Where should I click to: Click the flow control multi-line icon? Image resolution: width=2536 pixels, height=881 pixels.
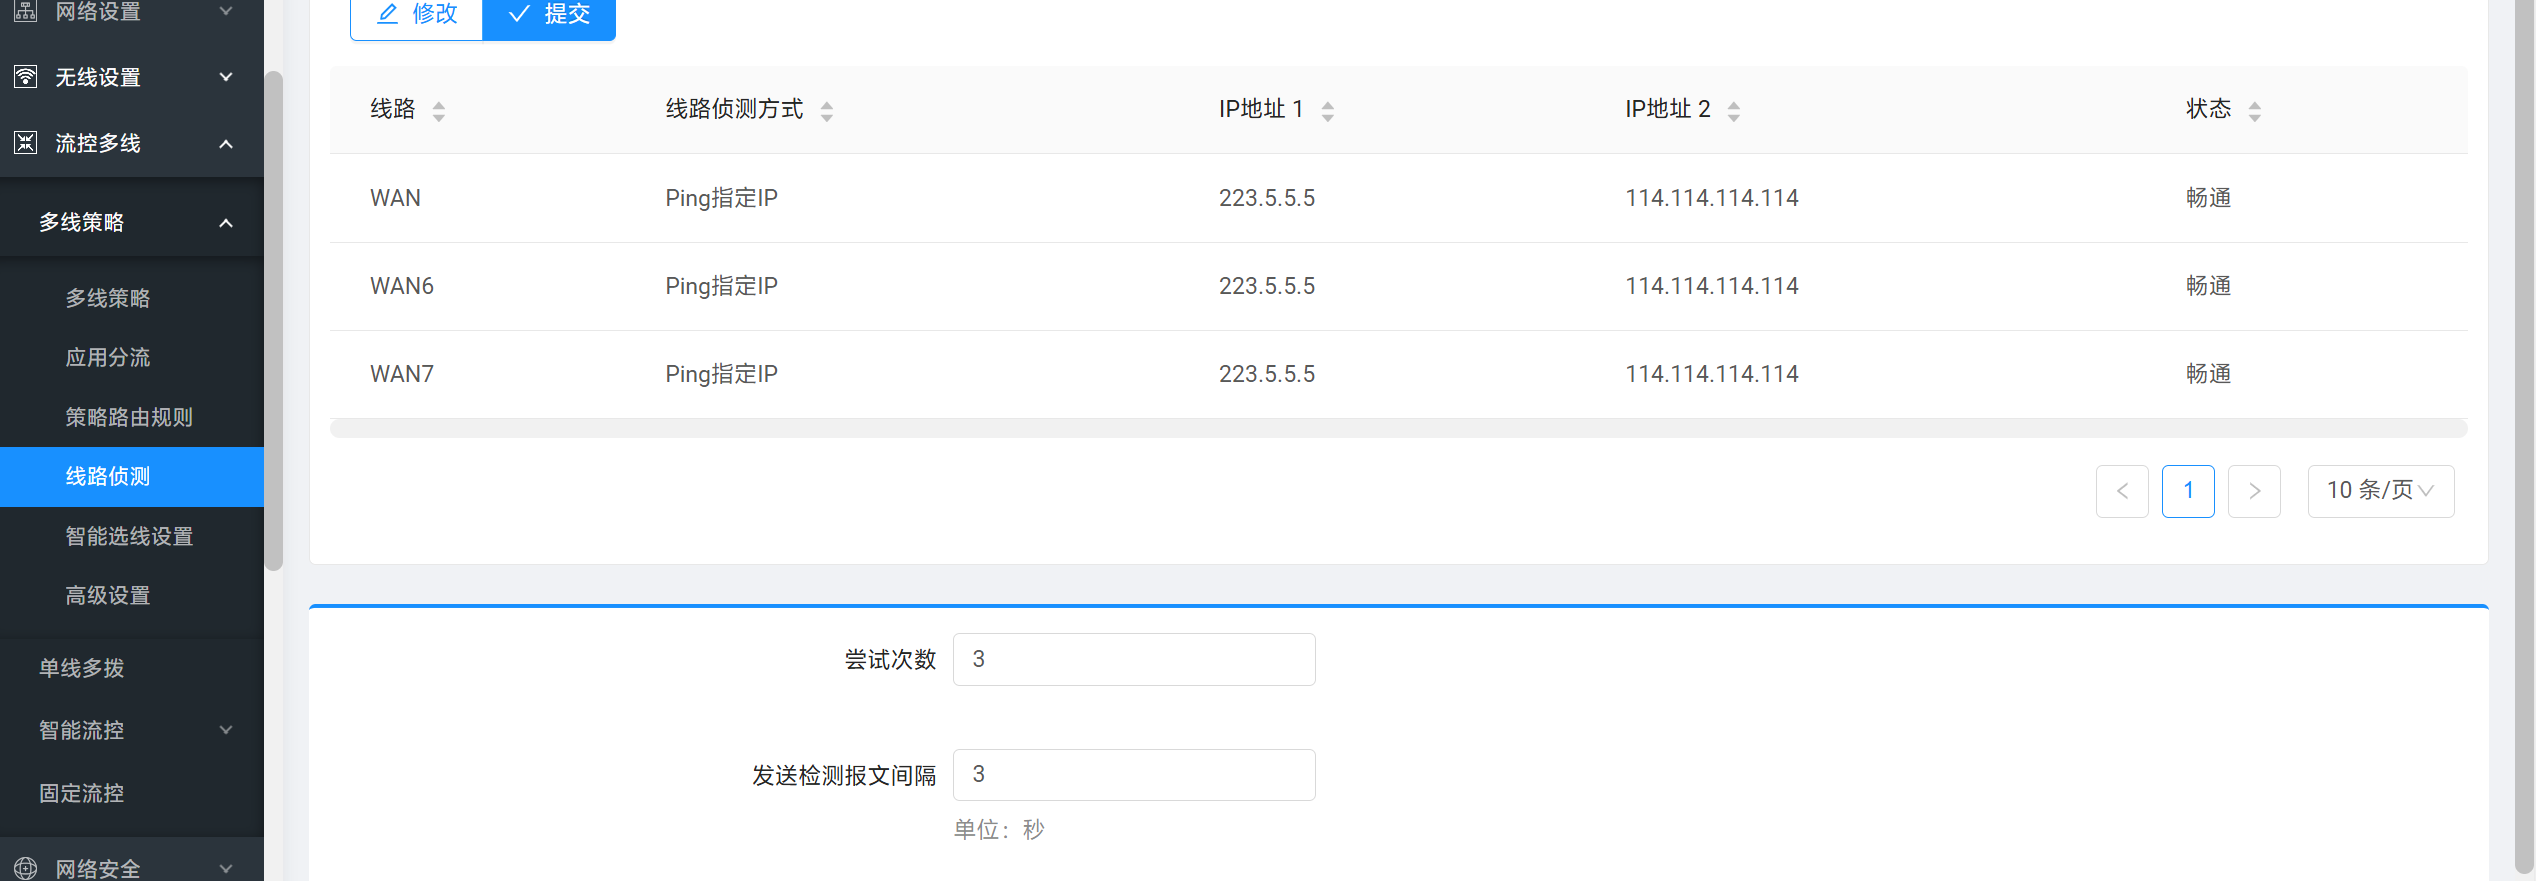(26, 143)
